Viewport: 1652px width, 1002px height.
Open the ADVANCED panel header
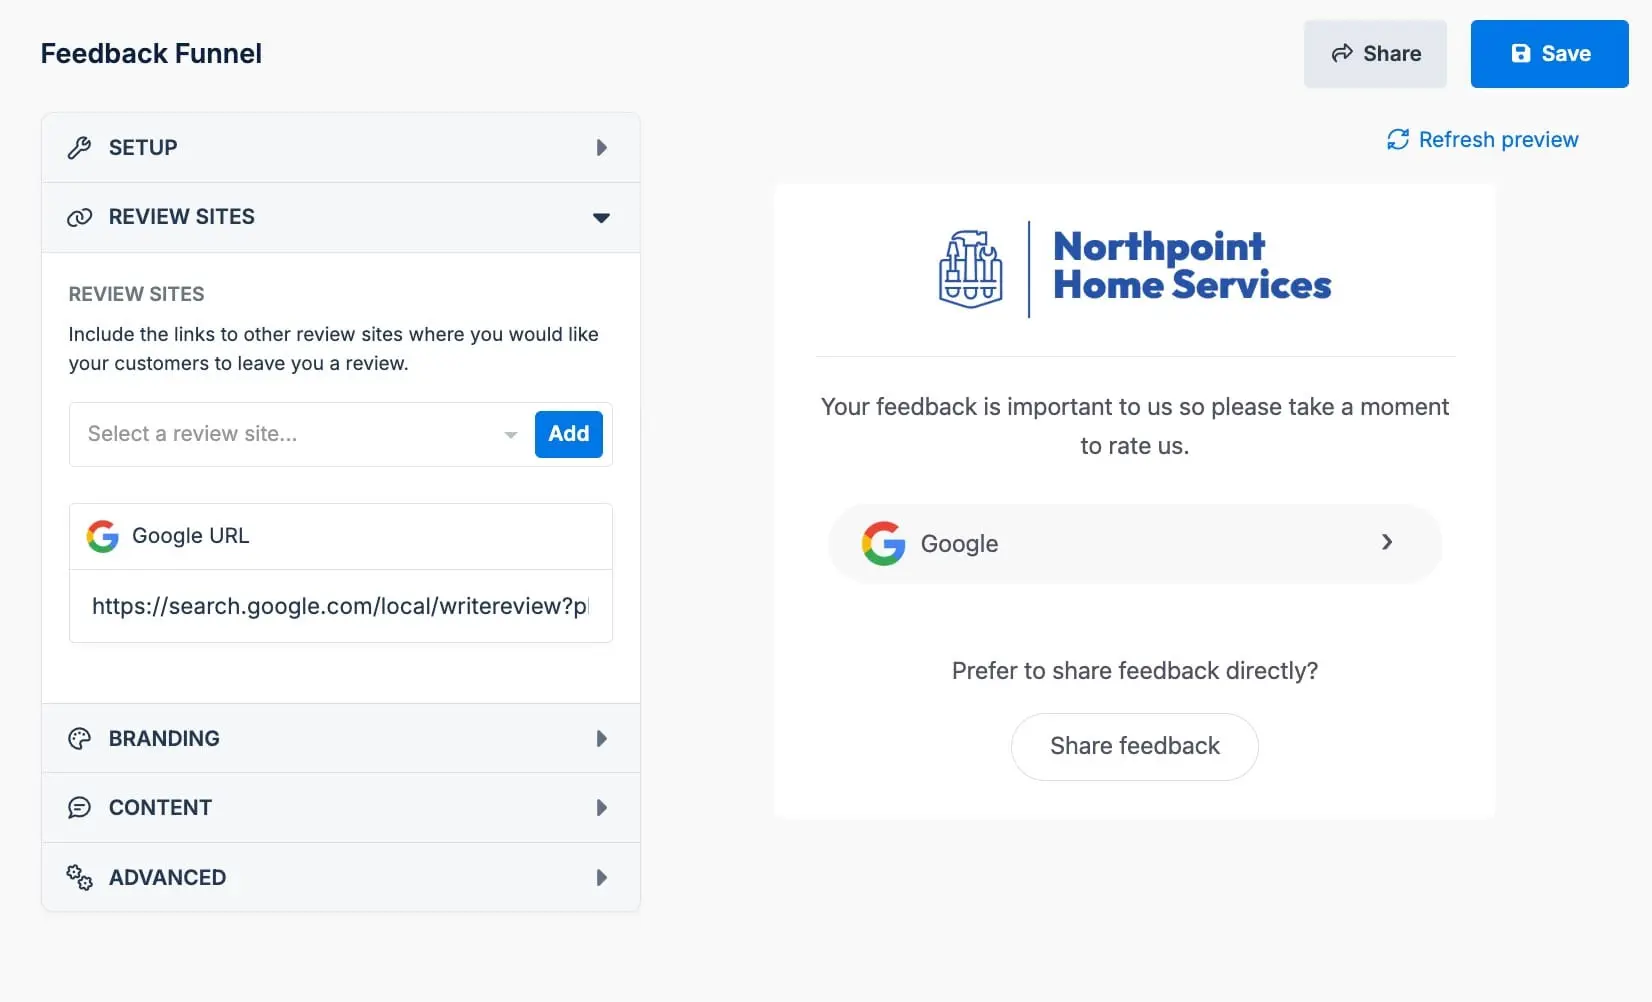pyautogui.click(x=341, y=878)
